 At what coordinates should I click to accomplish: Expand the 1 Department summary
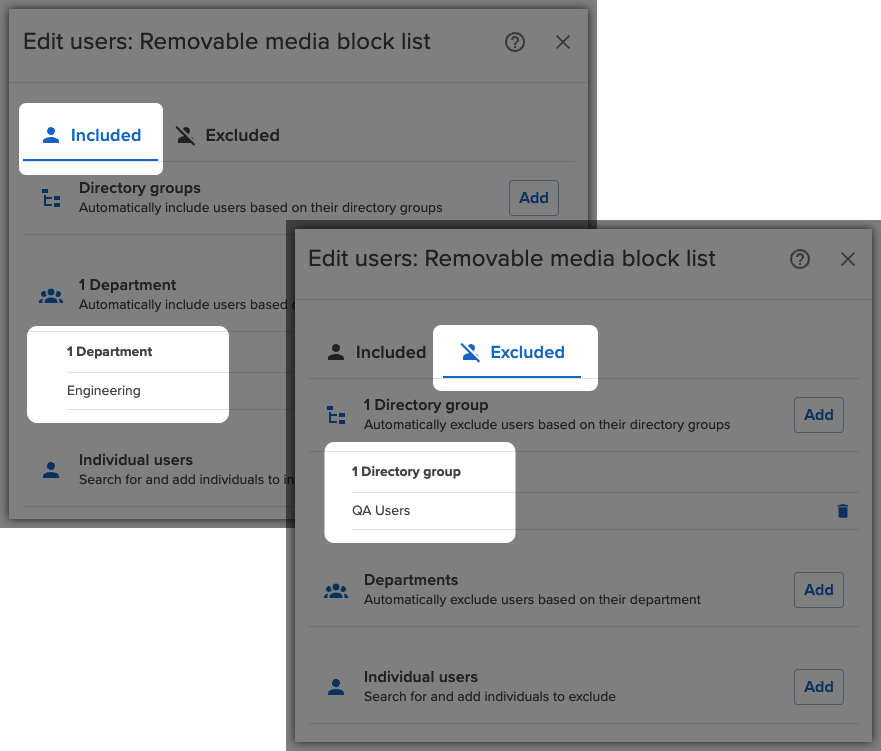click(111, 351)
